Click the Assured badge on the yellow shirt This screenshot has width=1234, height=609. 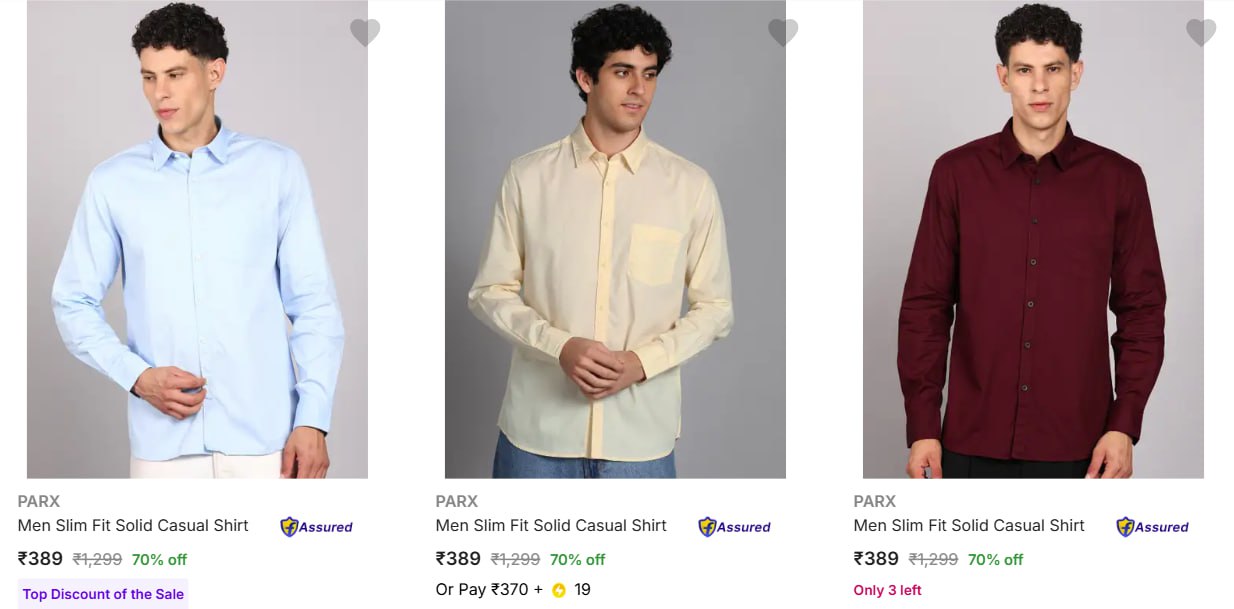[x=734, y=527]
